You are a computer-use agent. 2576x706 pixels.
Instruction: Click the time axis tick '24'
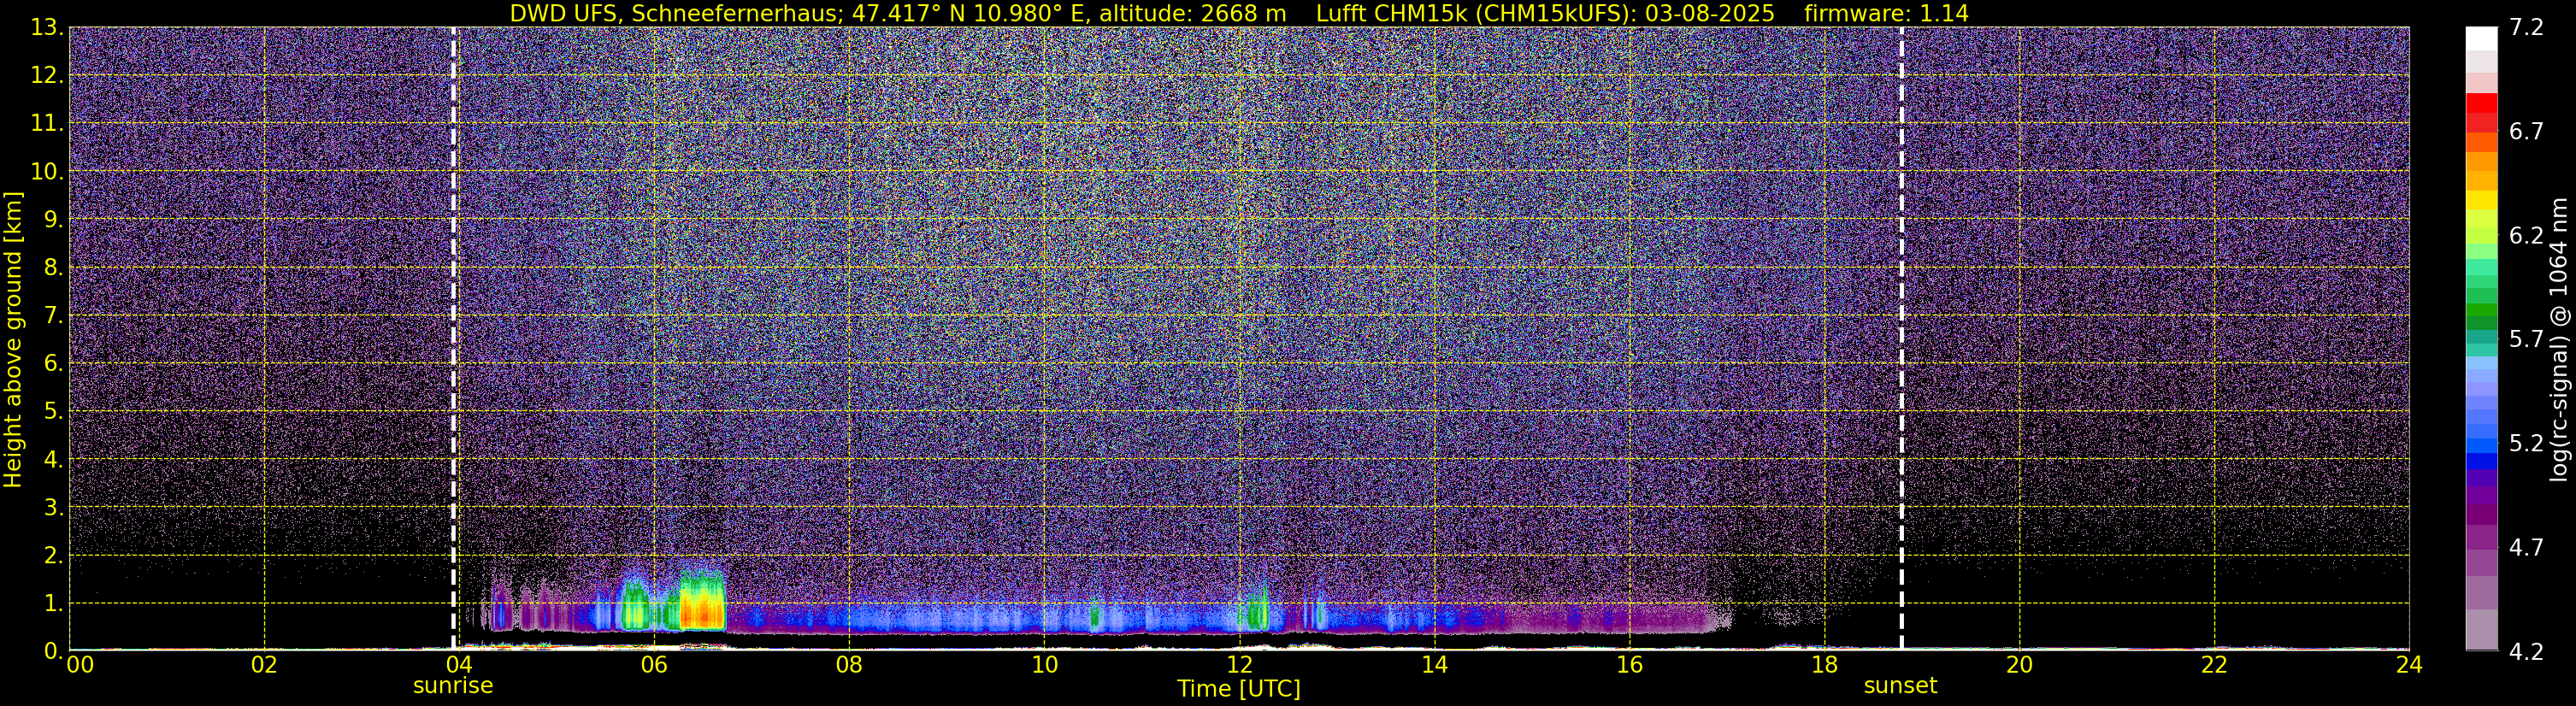coord(2409,665)
